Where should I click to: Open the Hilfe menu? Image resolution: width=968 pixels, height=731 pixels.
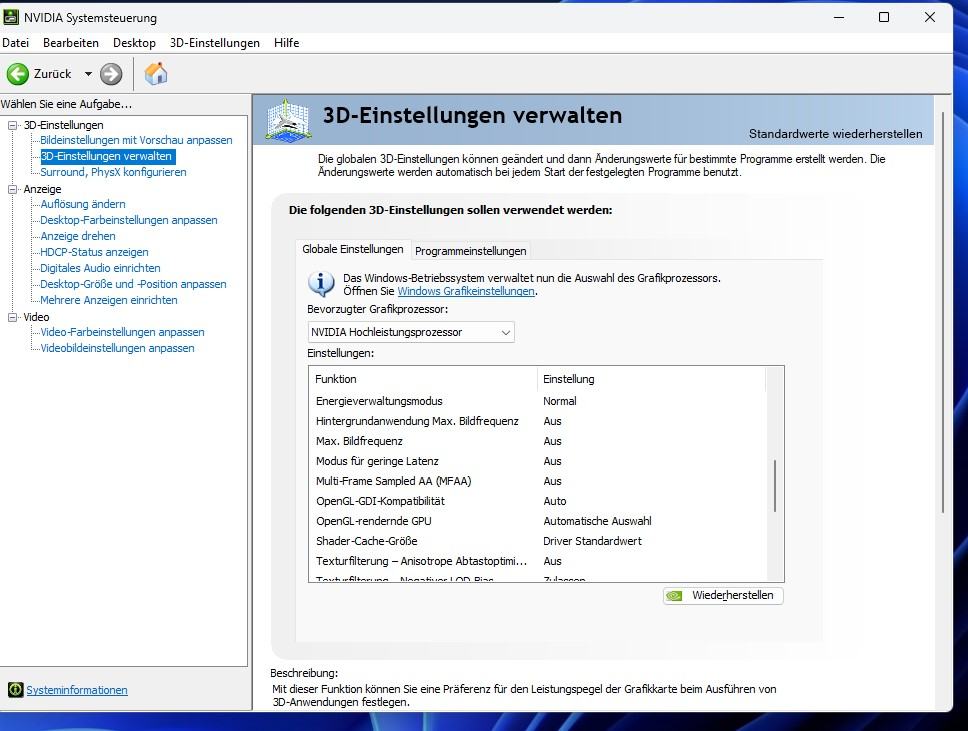coord(286,43)
